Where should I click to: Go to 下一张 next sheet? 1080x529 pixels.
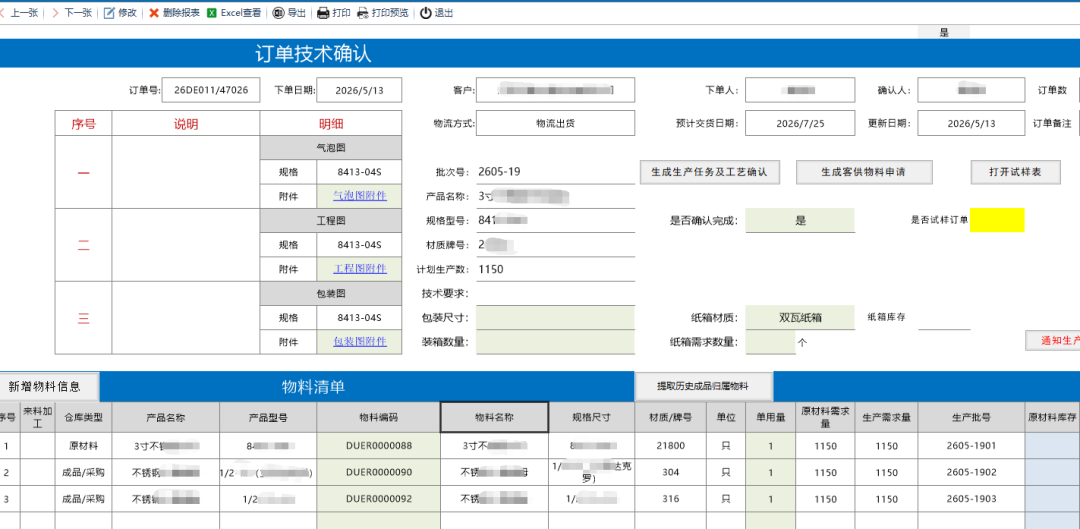[x=78, y=13]
